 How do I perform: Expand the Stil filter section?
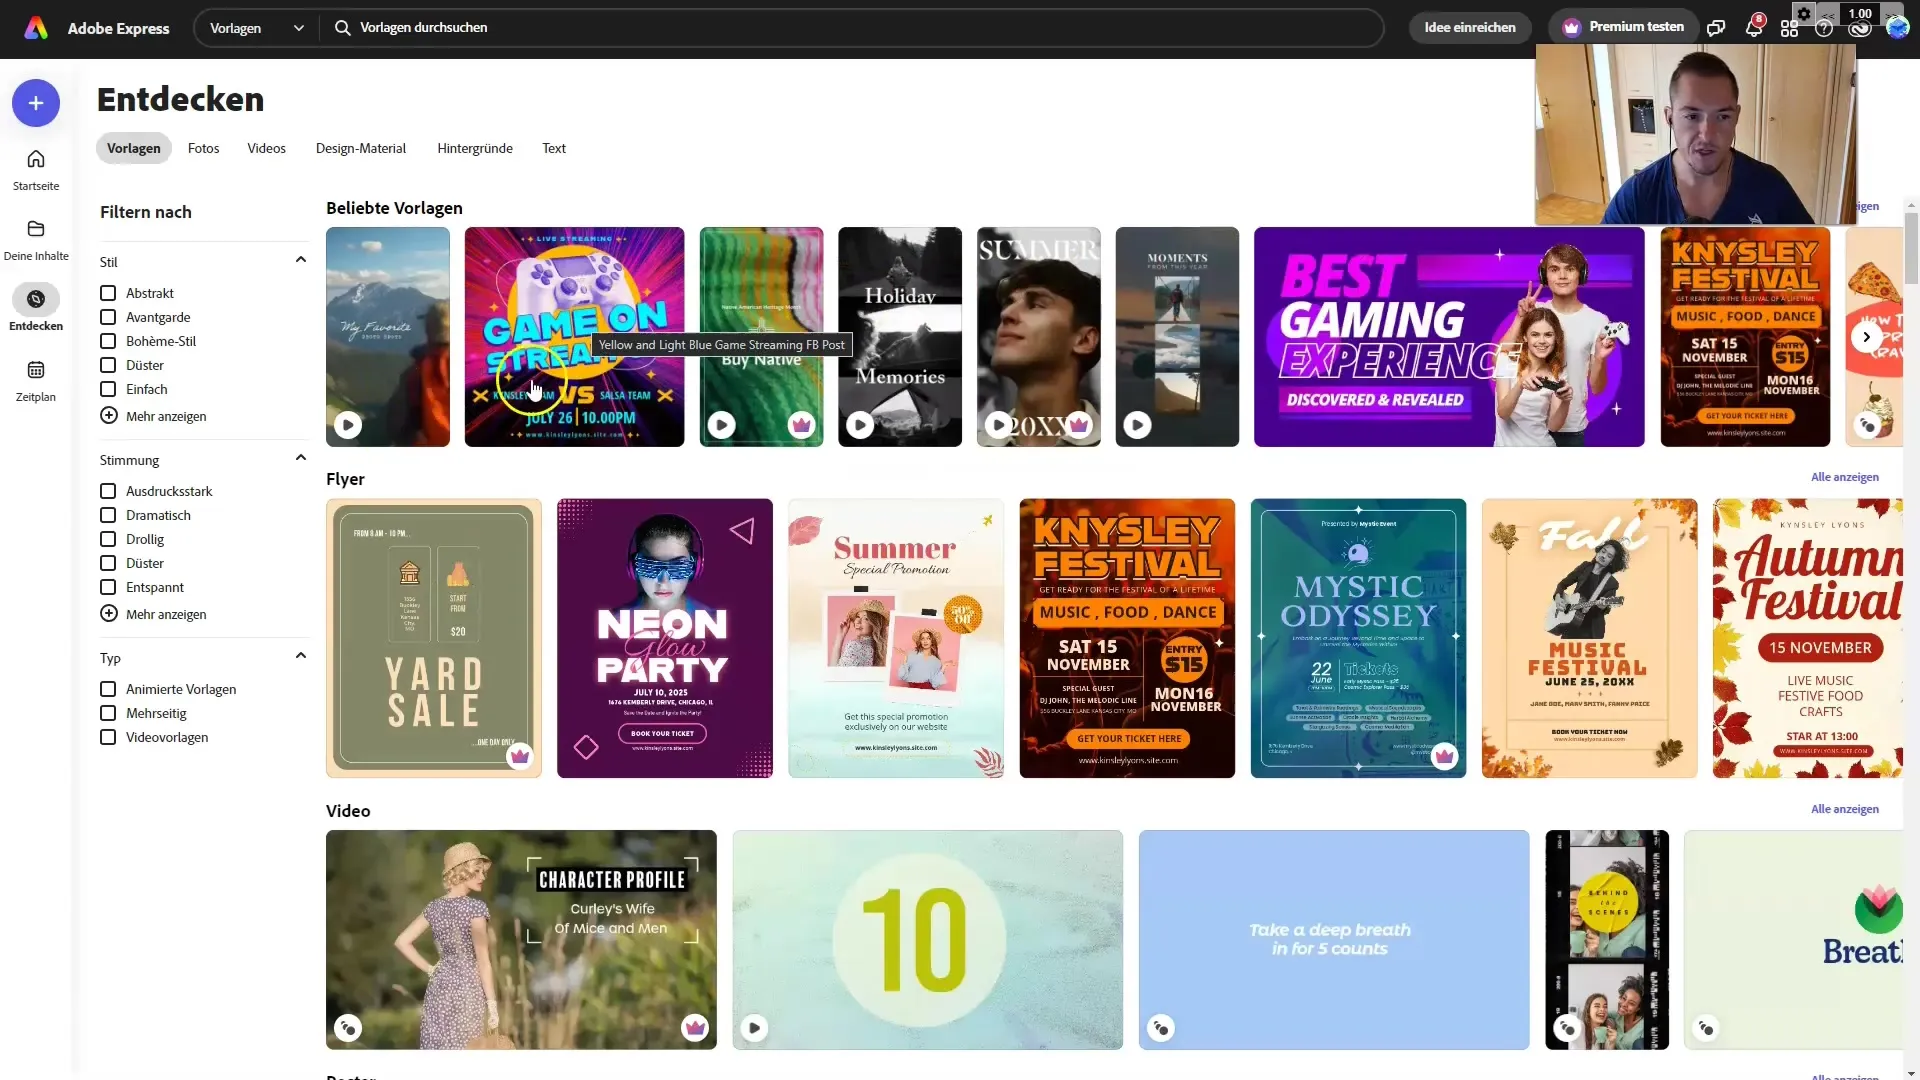301,260
